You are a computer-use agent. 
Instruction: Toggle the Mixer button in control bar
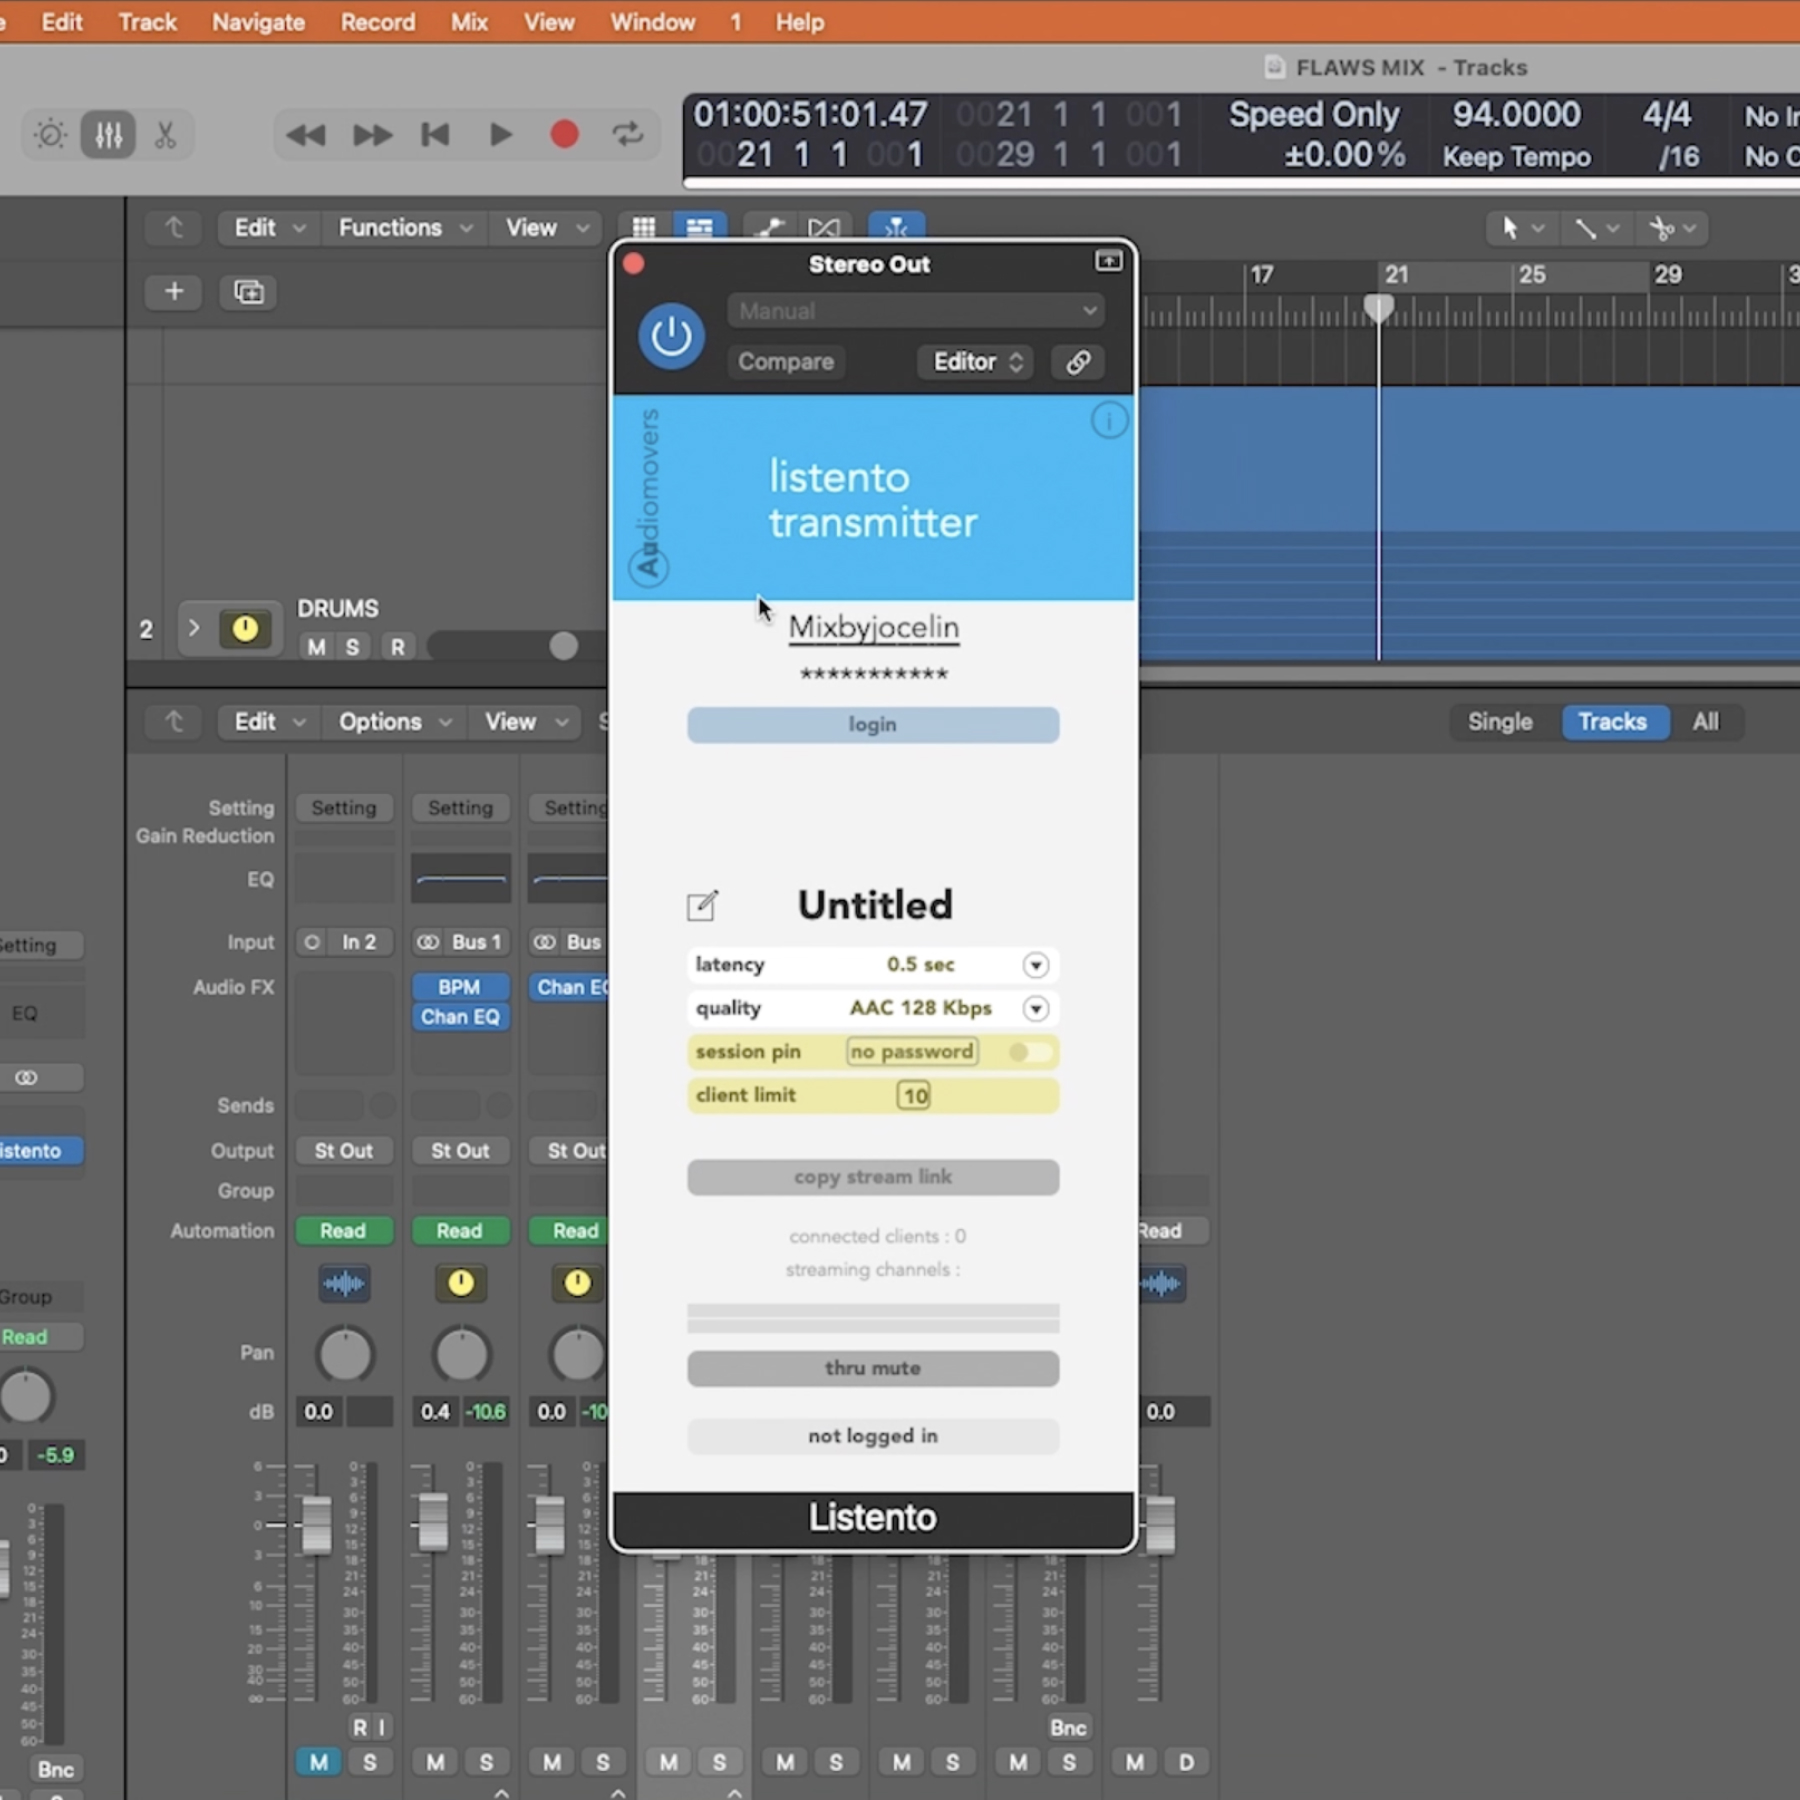(x=108, y=135)
